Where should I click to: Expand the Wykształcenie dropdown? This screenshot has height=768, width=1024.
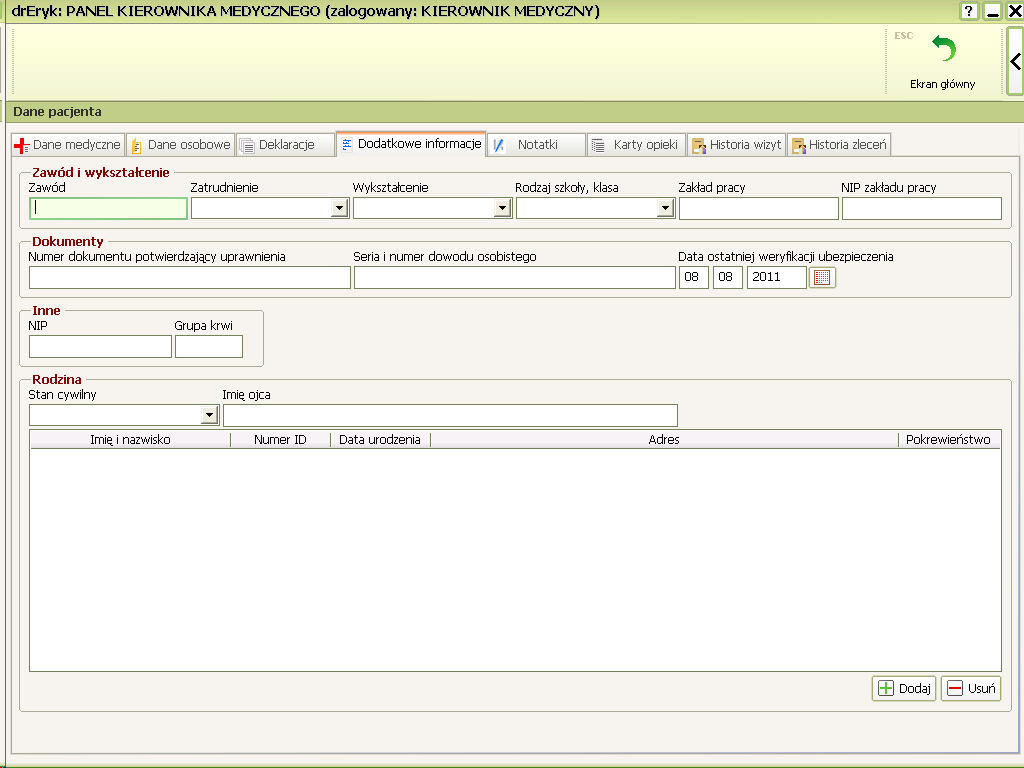coord(502,208)
